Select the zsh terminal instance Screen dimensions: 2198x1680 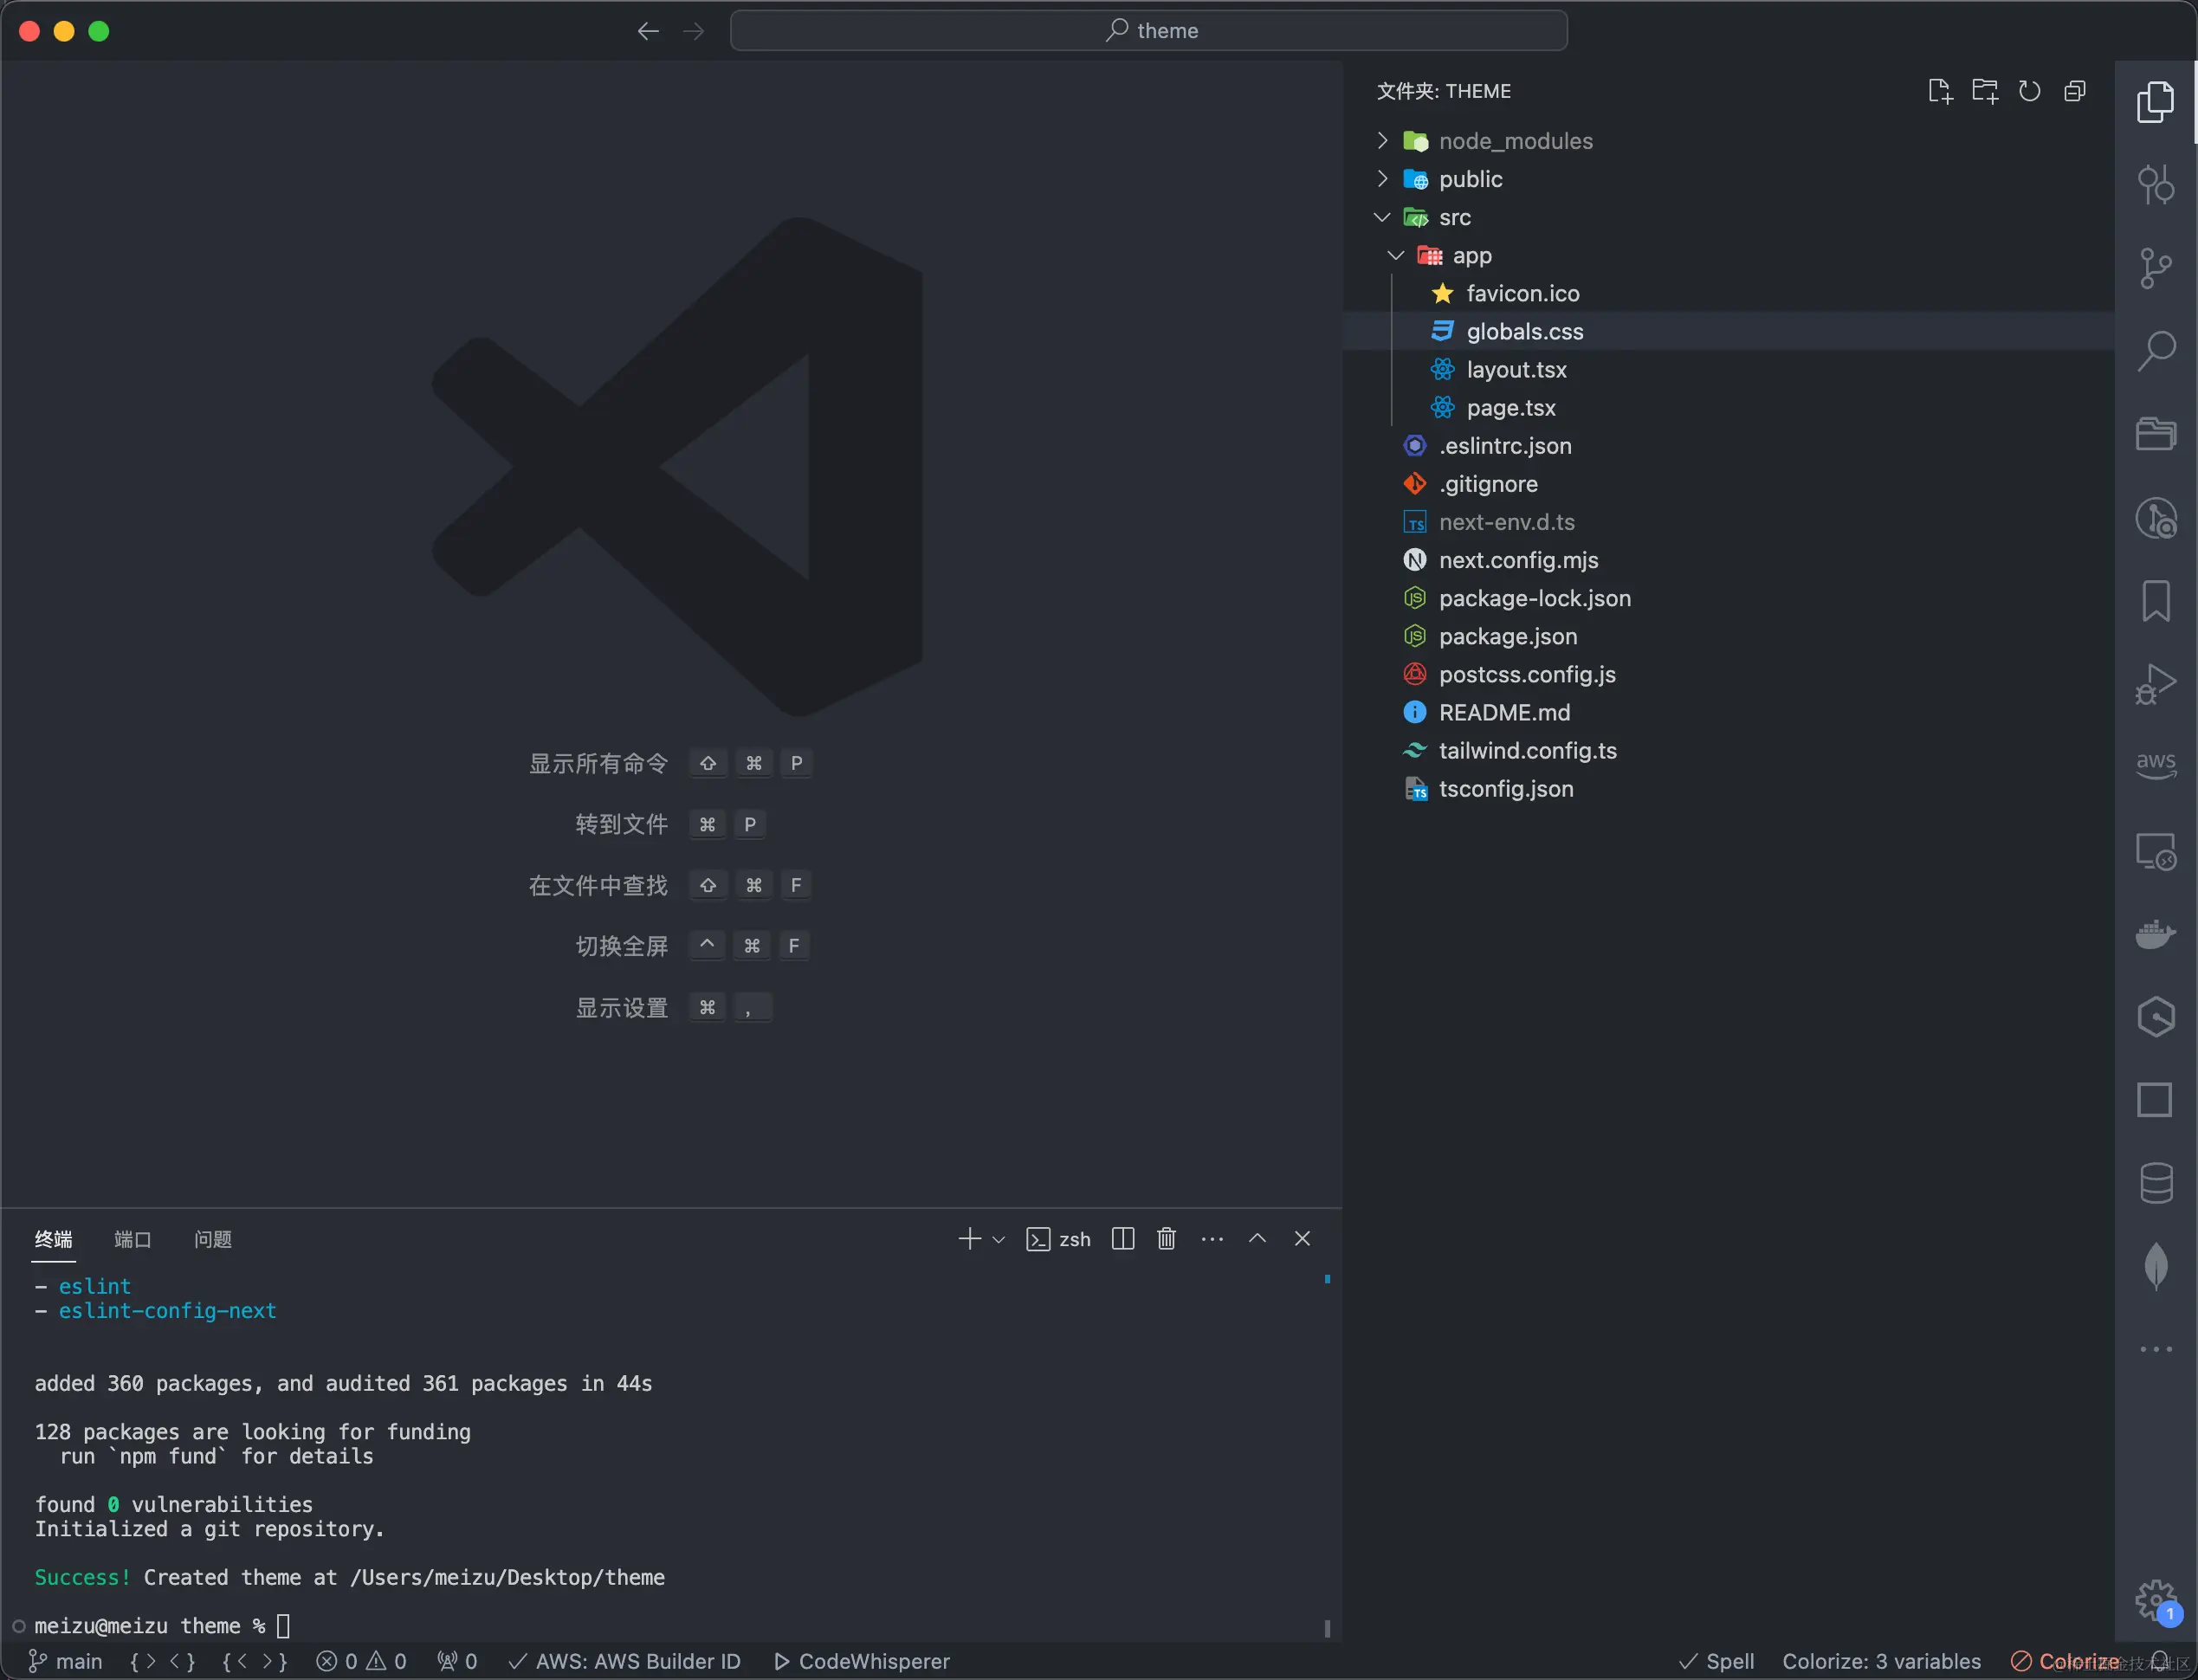[1059, 1239]
